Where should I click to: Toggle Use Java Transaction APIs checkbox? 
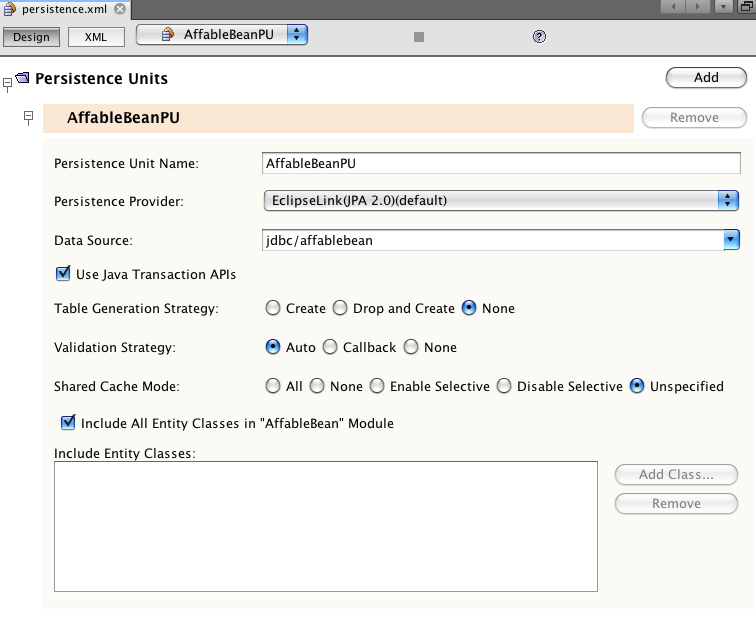pyautogui.click(x=64, y=273)
